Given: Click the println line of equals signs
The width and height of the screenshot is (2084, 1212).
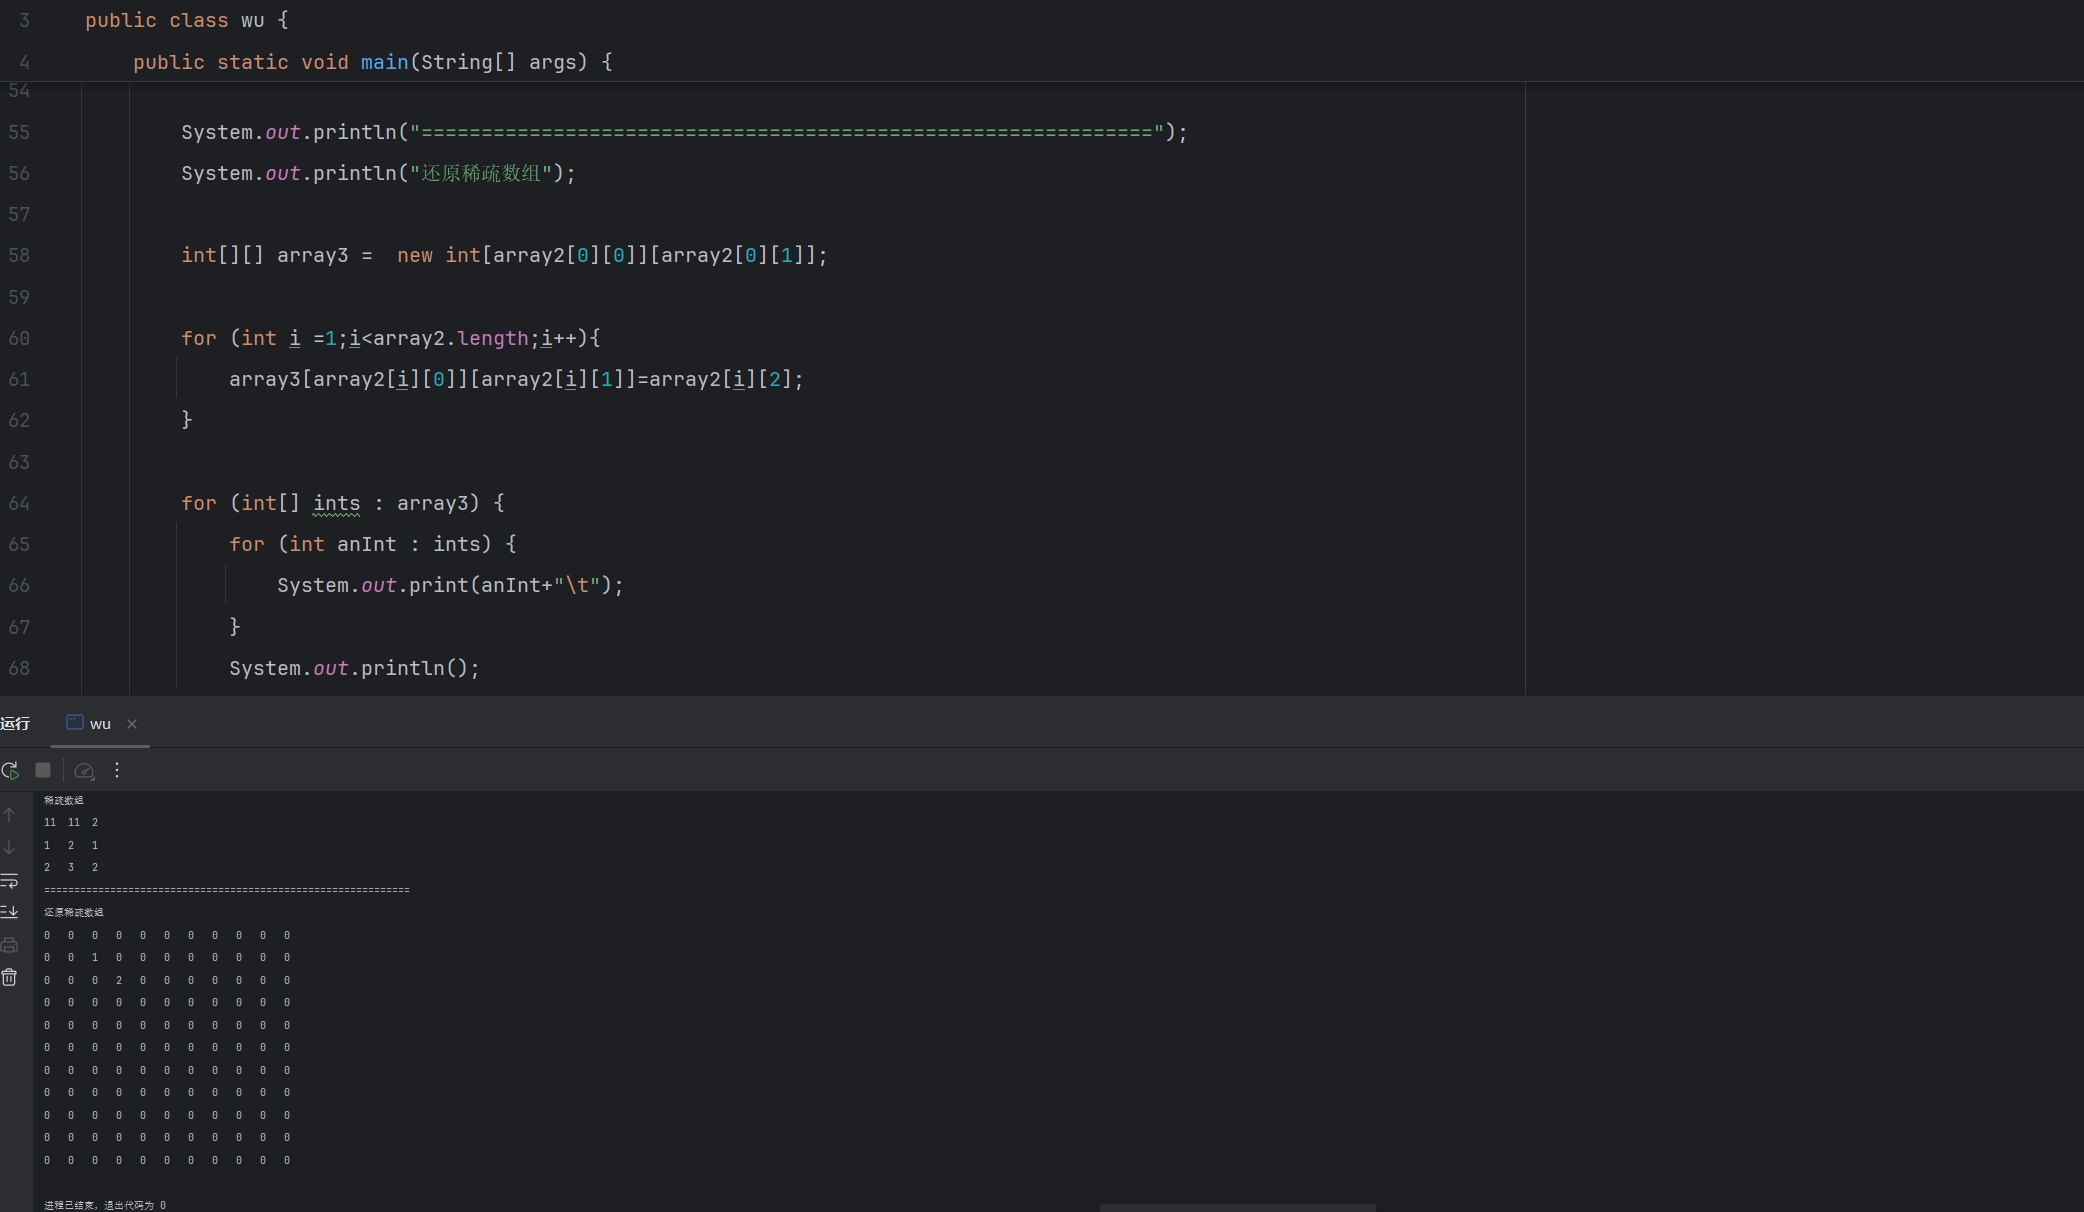Looking at the screenshot, I should [x=684, y=132].
